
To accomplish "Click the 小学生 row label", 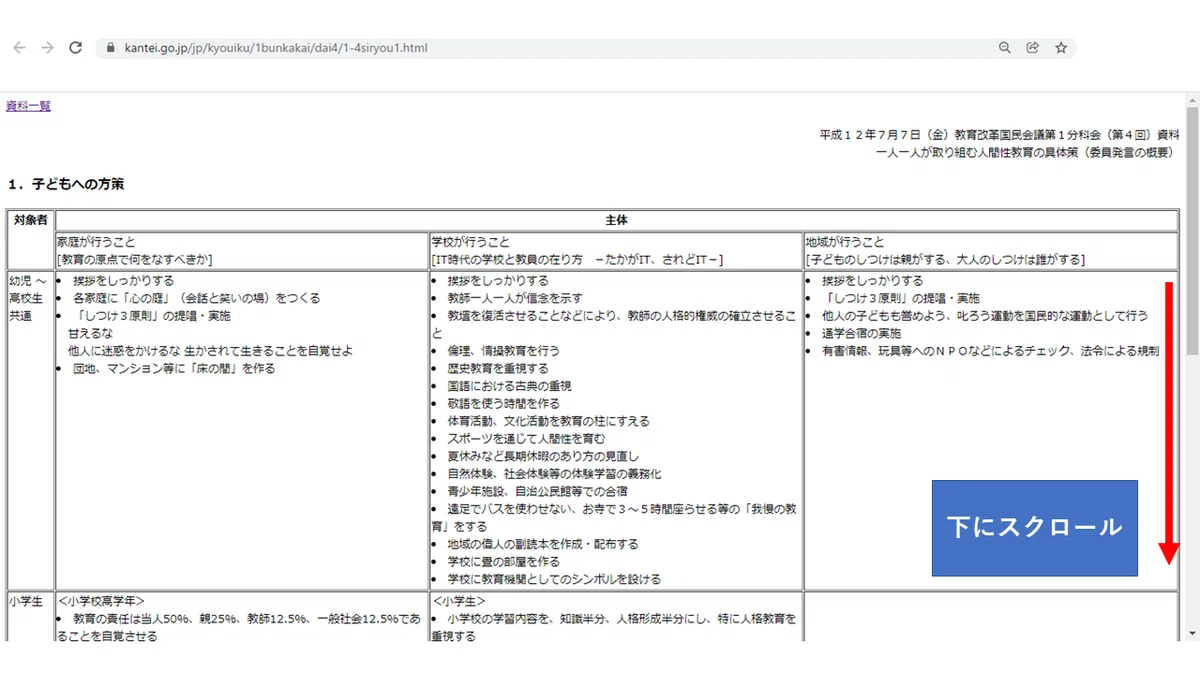I will pos(25,601).
